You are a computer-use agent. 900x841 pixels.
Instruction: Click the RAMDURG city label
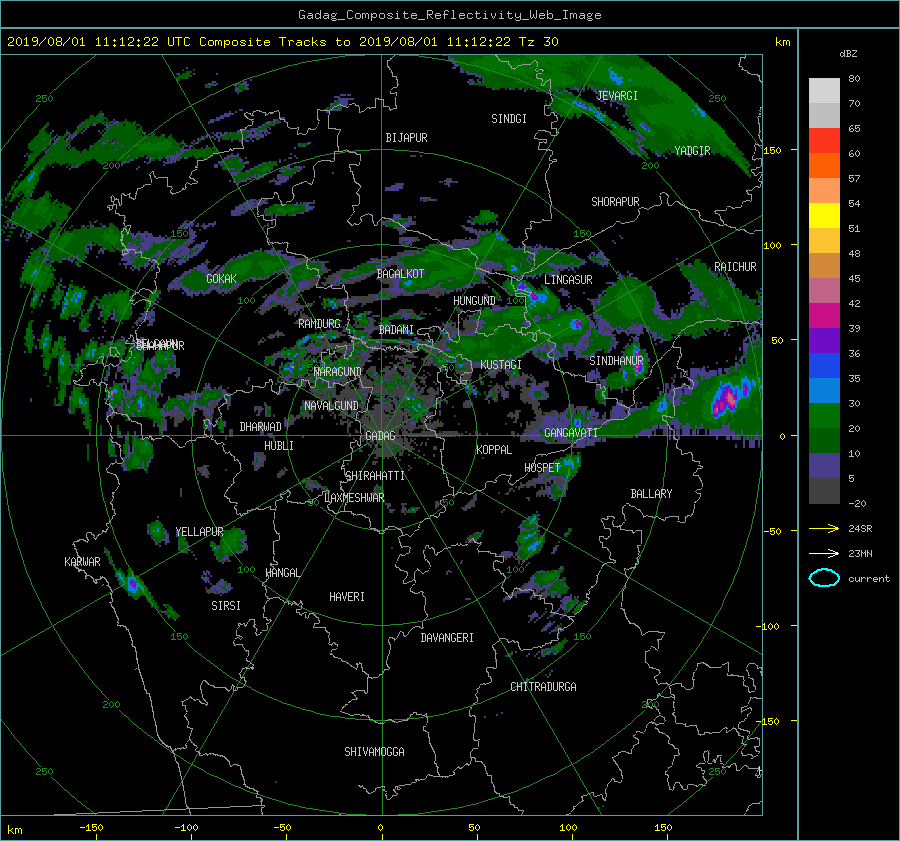(319, 324)
